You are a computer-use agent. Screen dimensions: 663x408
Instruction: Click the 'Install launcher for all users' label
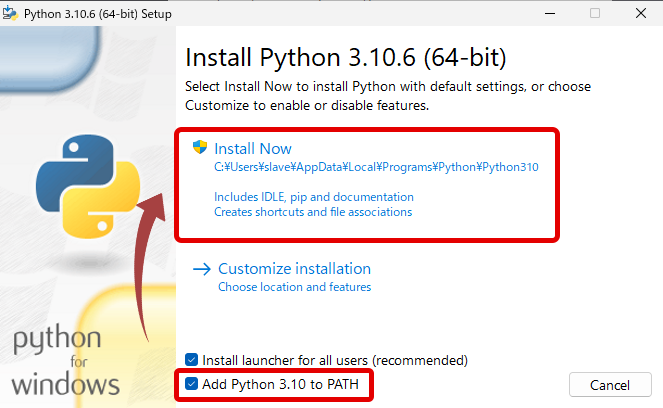coord(335,360)
